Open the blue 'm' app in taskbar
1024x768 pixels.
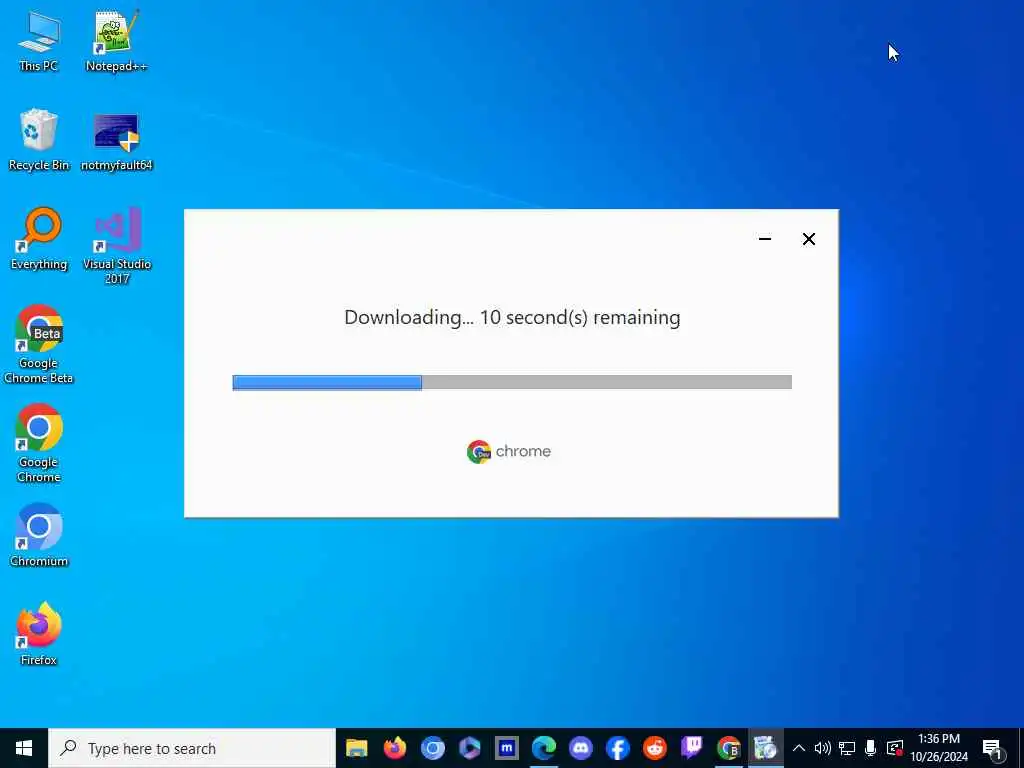tap(507, 748)
